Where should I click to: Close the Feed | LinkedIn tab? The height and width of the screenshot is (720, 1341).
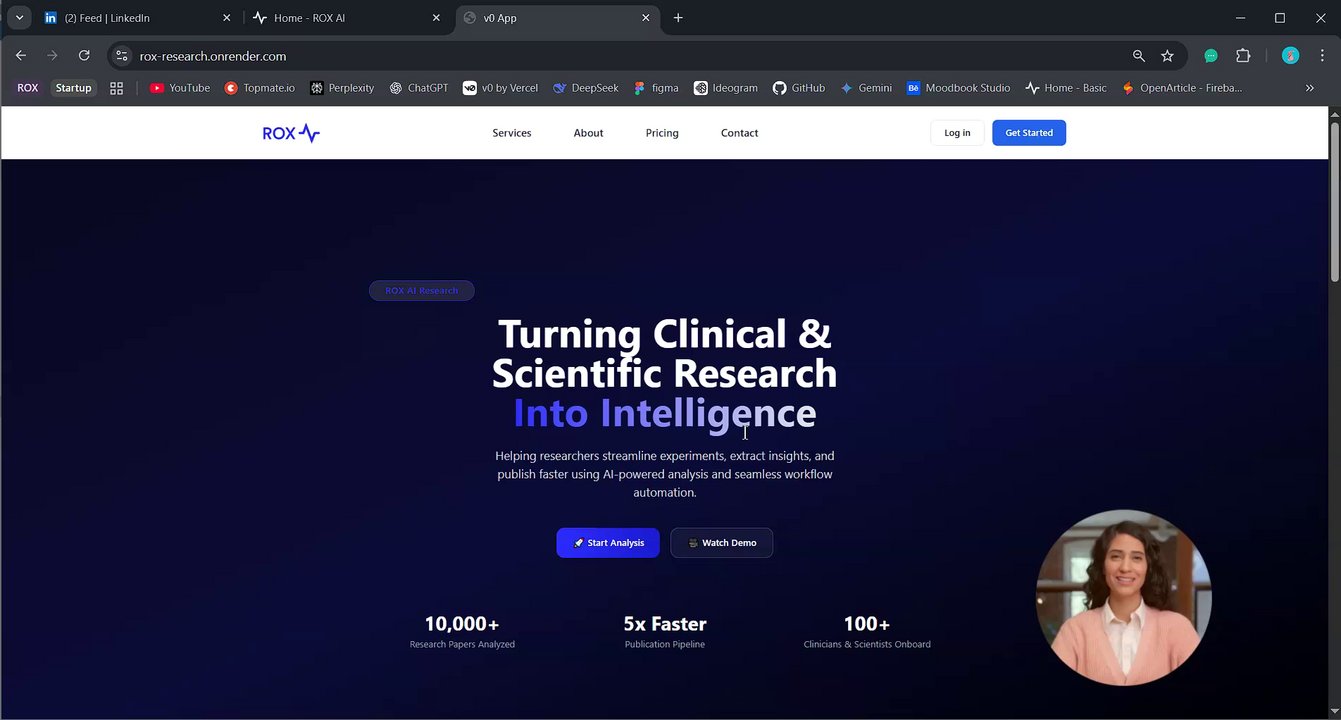pos(226,18)
